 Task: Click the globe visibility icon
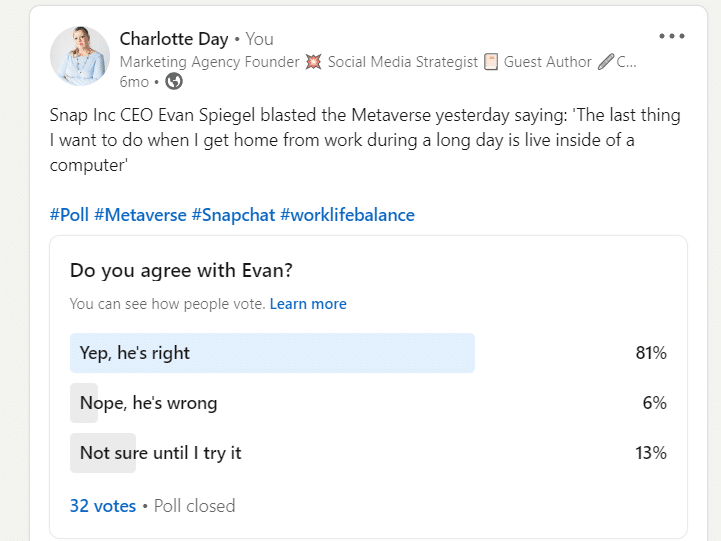click(x=174, y=82)
